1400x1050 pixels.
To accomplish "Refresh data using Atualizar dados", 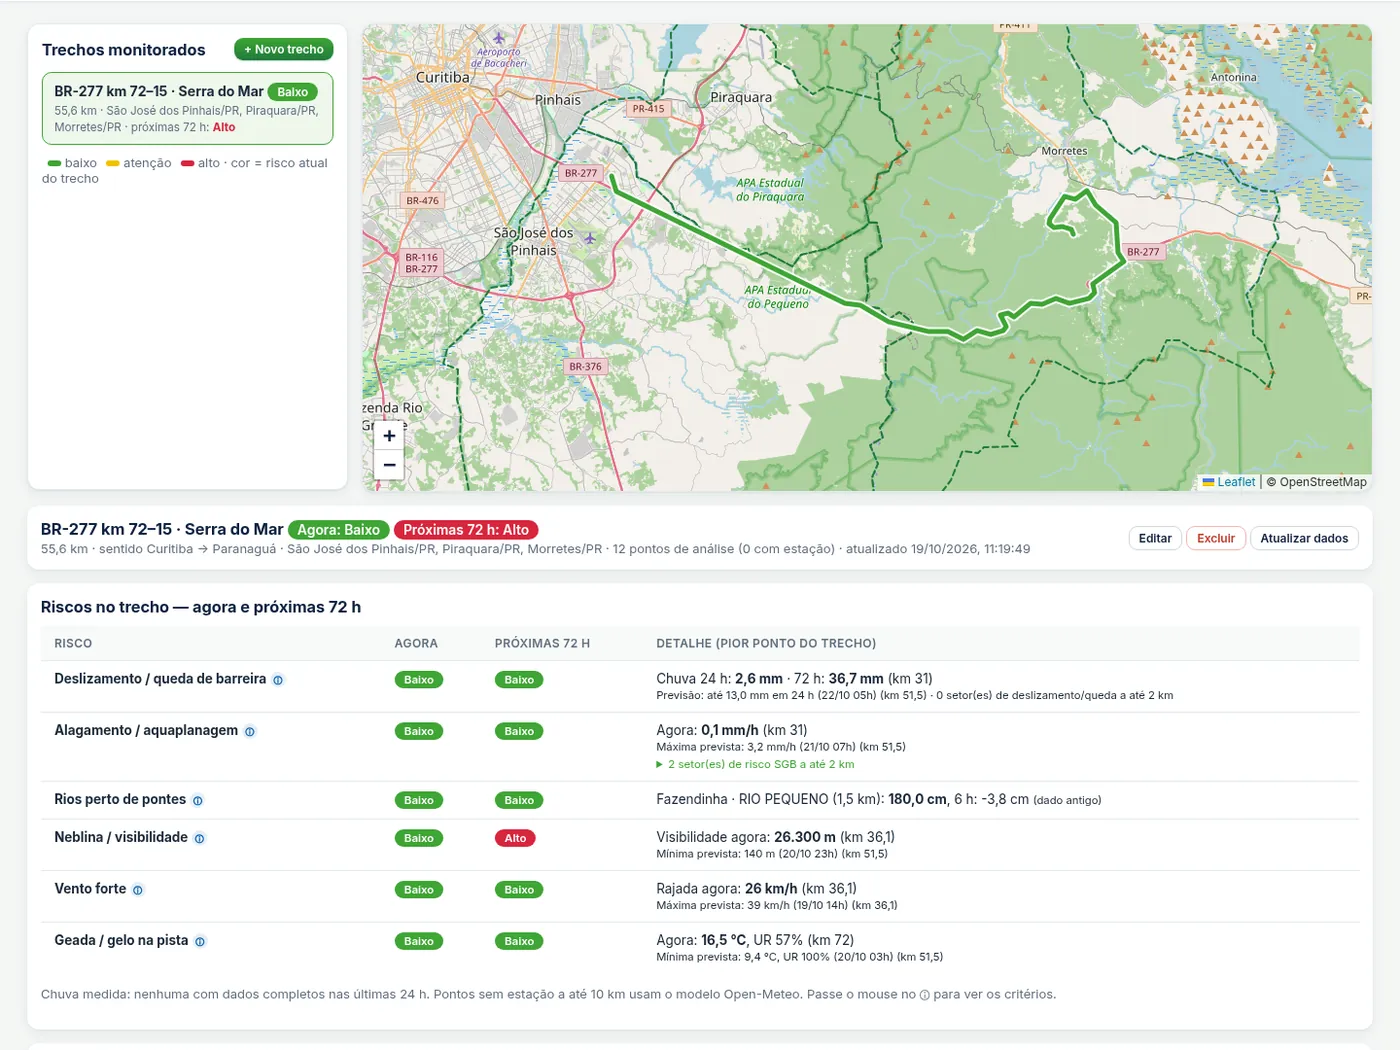I will (x=1304, y=538).
